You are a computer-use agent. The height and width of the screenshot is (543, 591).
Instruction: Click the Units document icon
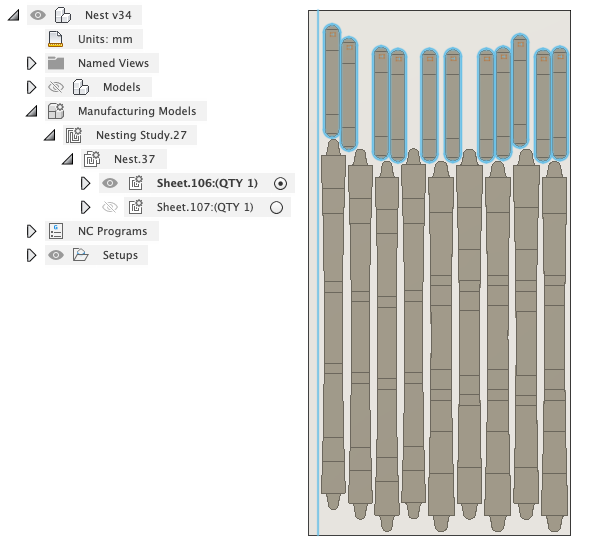pos(55,39)
